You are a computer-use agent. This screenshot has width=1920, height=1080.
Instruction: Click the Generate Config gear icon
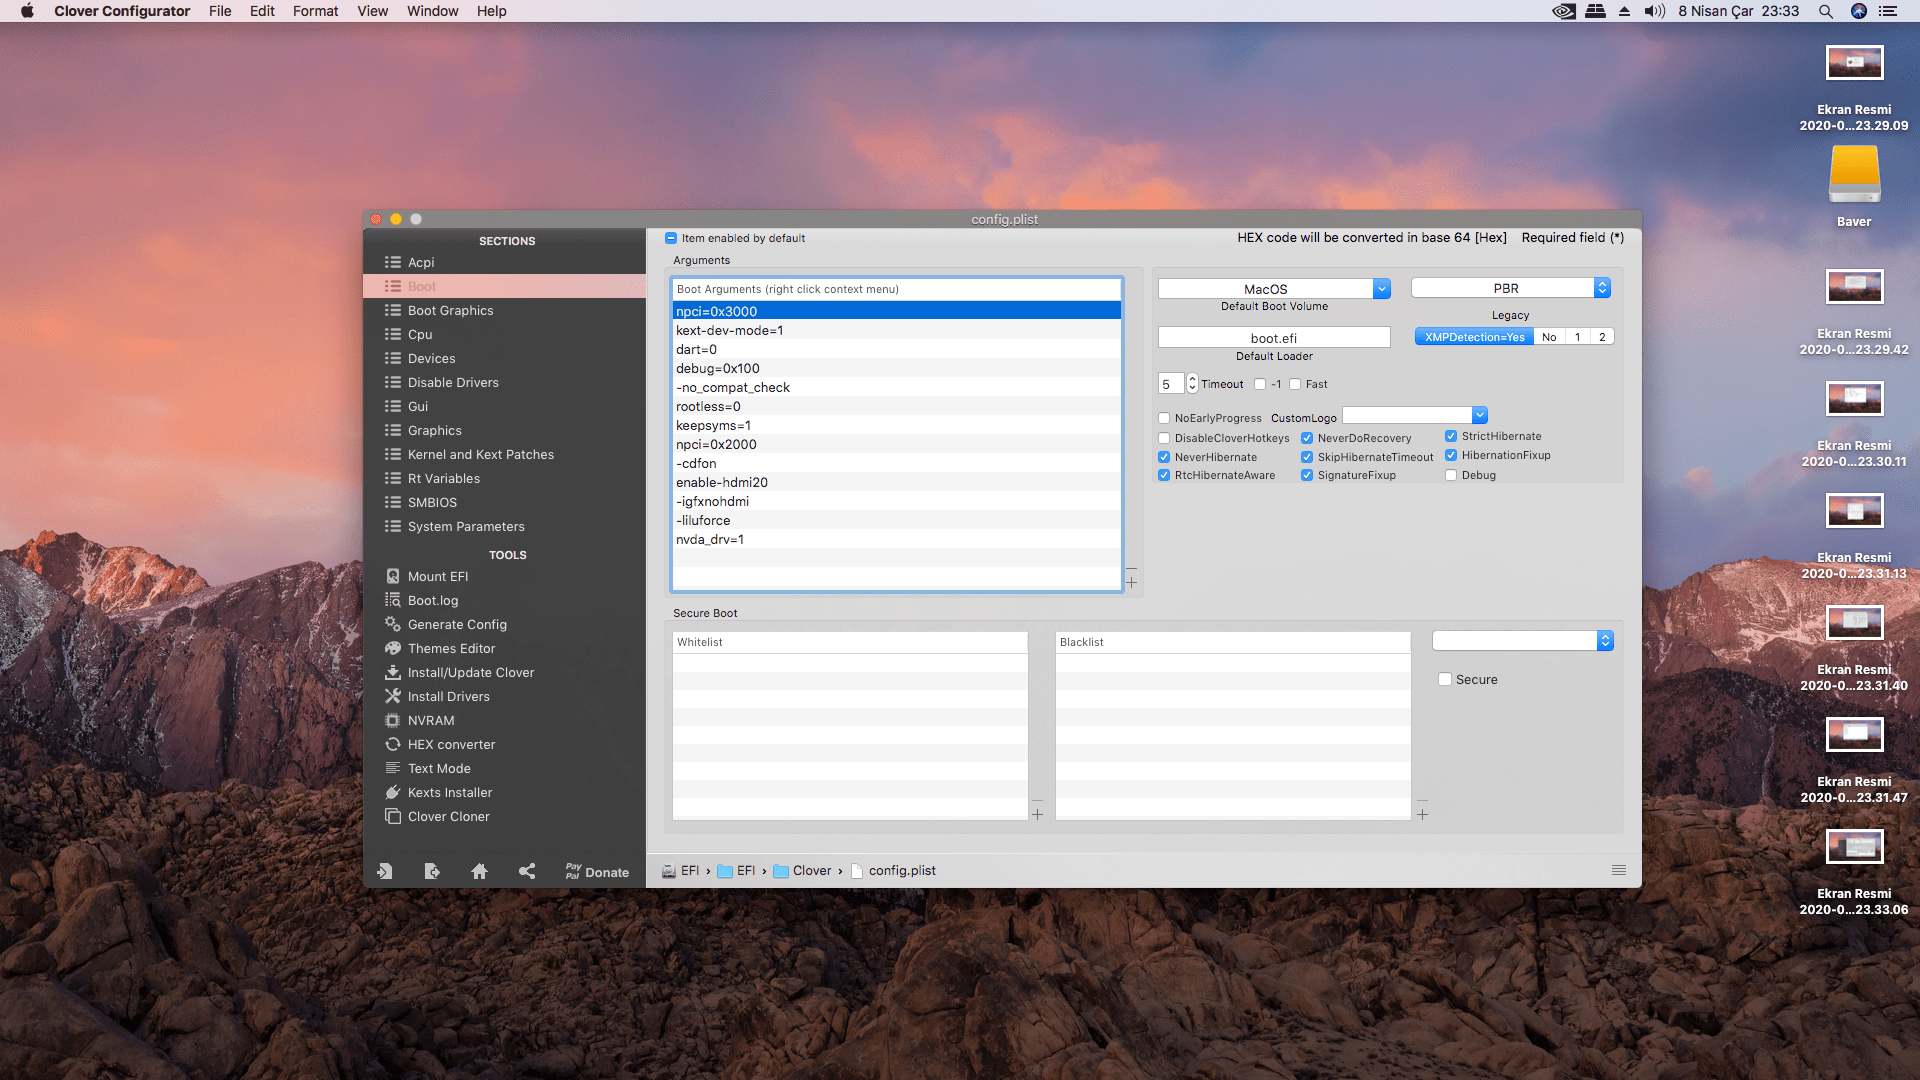pos(393,624)
